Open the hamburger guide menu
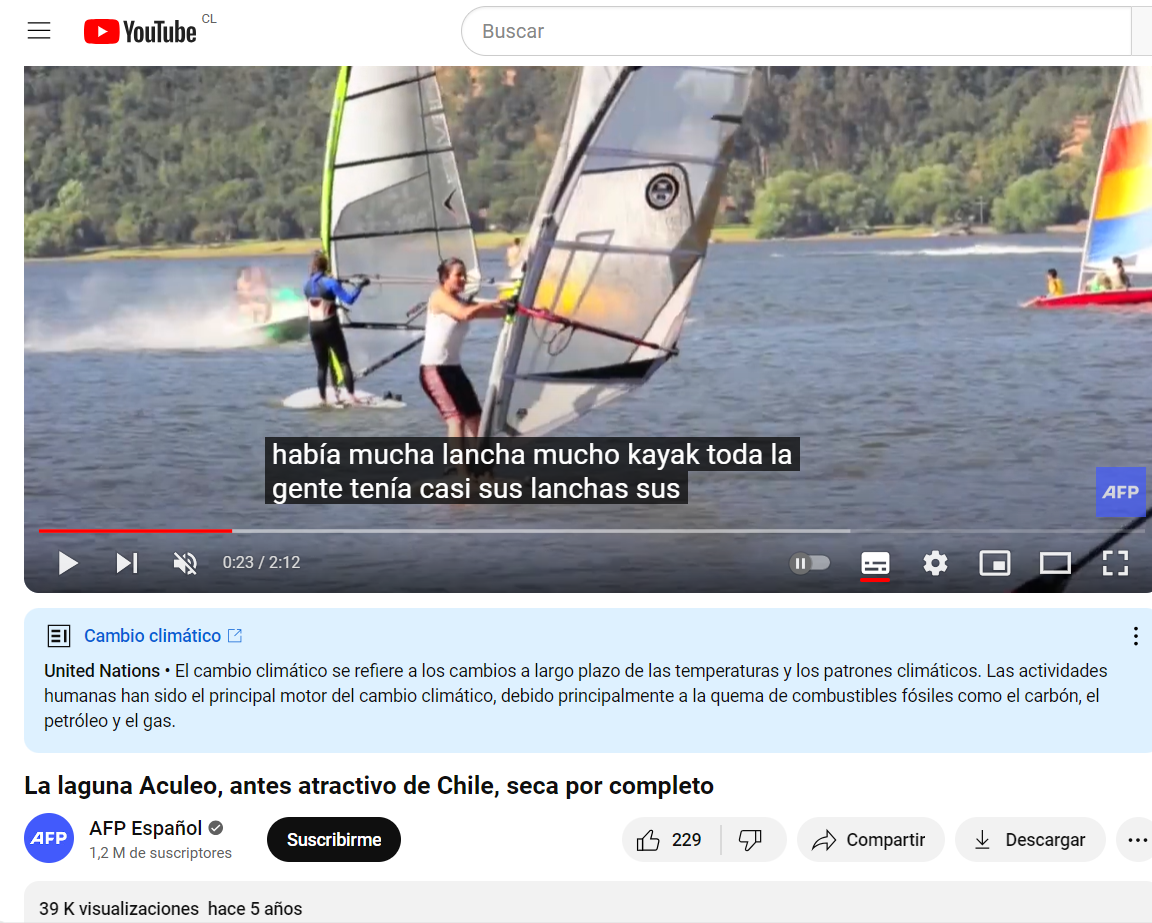This screenshot has width=1152, height=923. (39, 31)
